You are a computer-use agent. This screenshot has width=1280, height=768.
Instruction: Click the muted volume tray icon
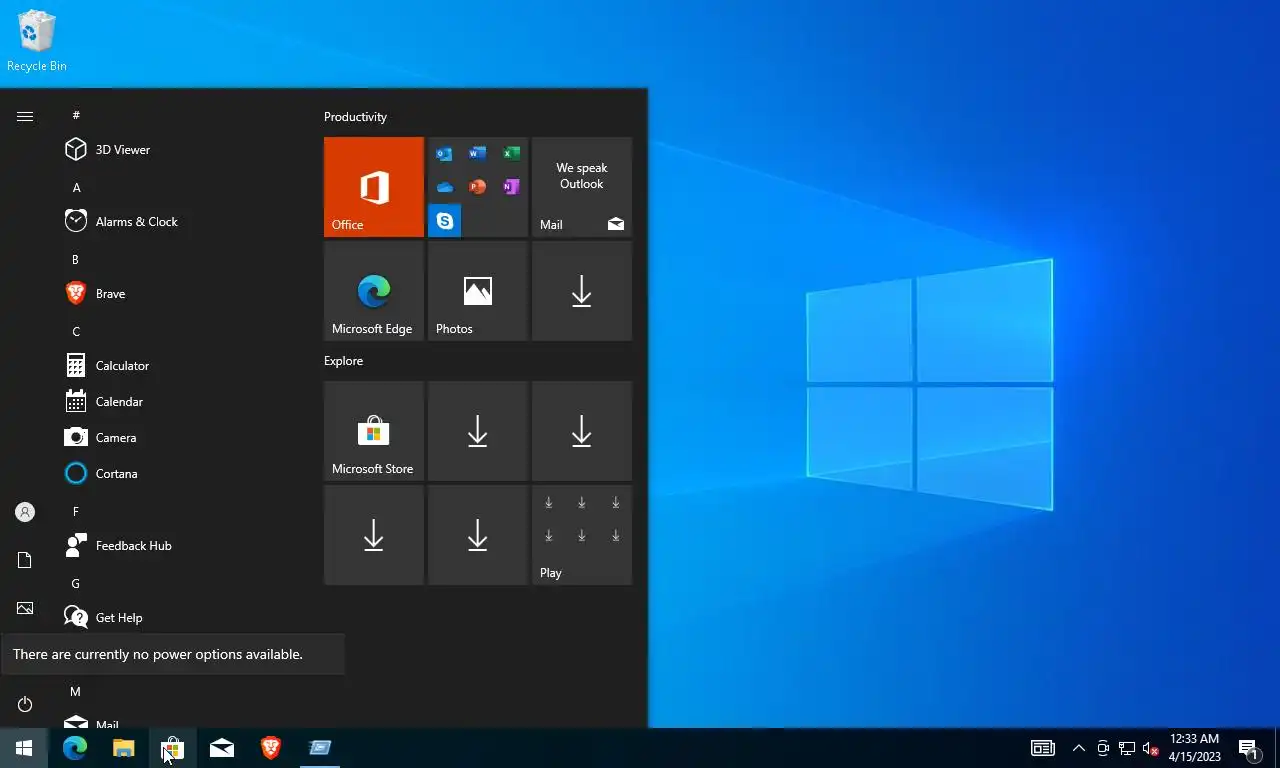click(x=1151, y=748)
